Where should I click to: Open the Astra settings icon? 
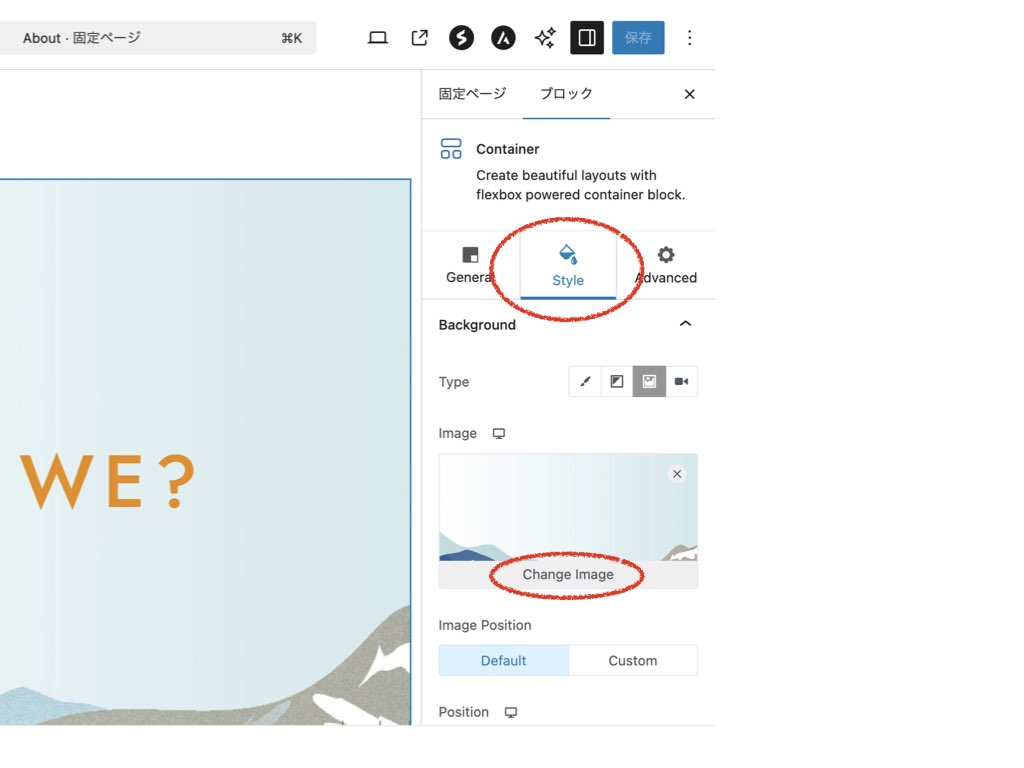click(x=503, y=38)
